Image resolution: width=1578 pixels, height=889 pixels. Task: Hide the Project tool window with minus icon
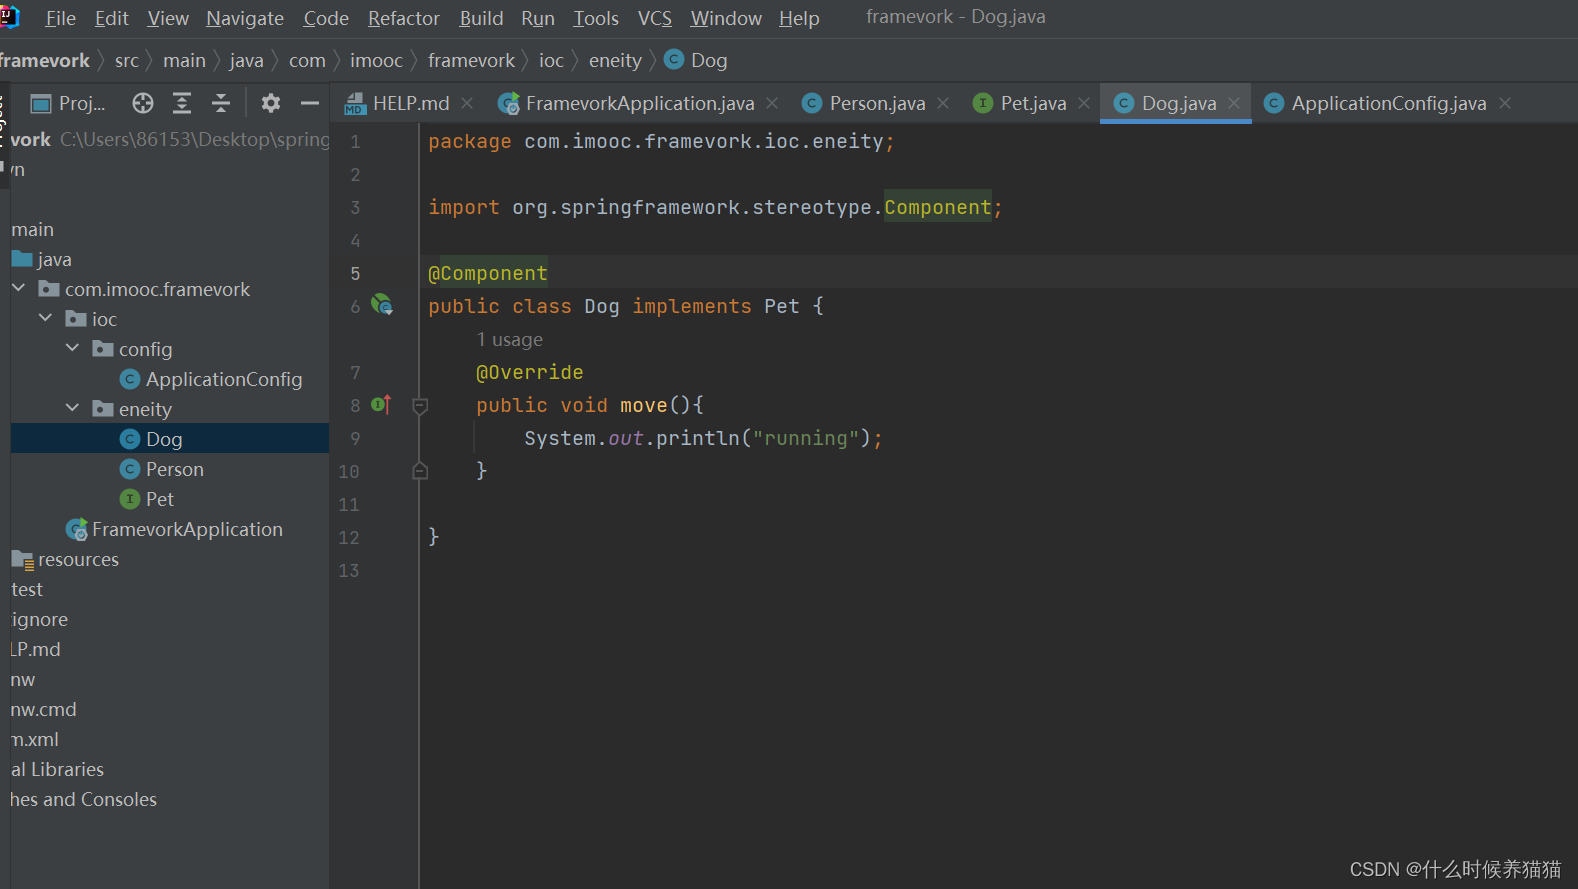point(310,103)
